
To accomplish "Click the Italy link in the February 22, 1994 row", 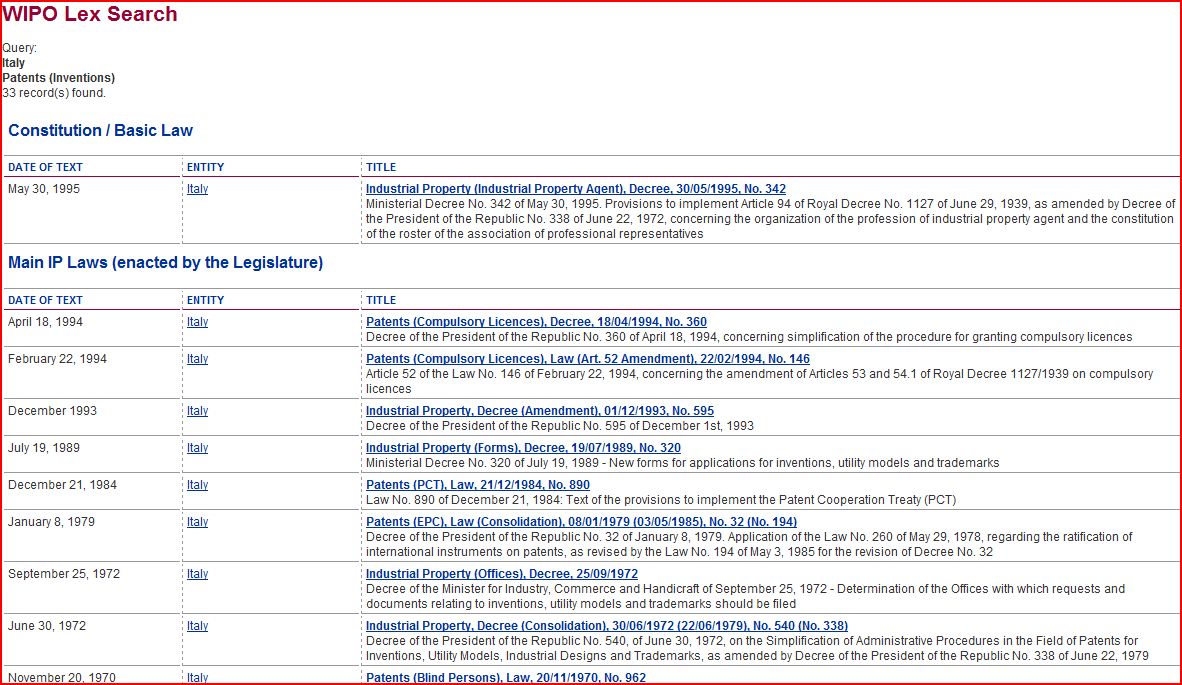I will pyautogui.click(x=198, y=359).
